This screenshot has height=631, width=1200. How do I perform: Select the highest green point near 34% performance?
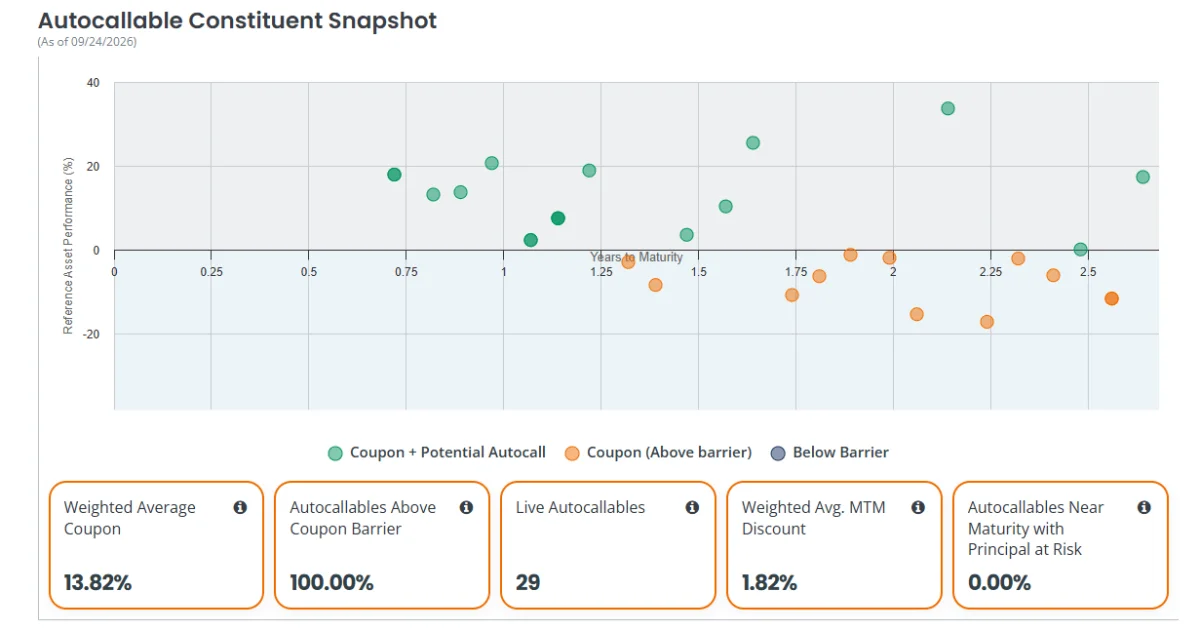pyautogui.click(x=948, y=108)
